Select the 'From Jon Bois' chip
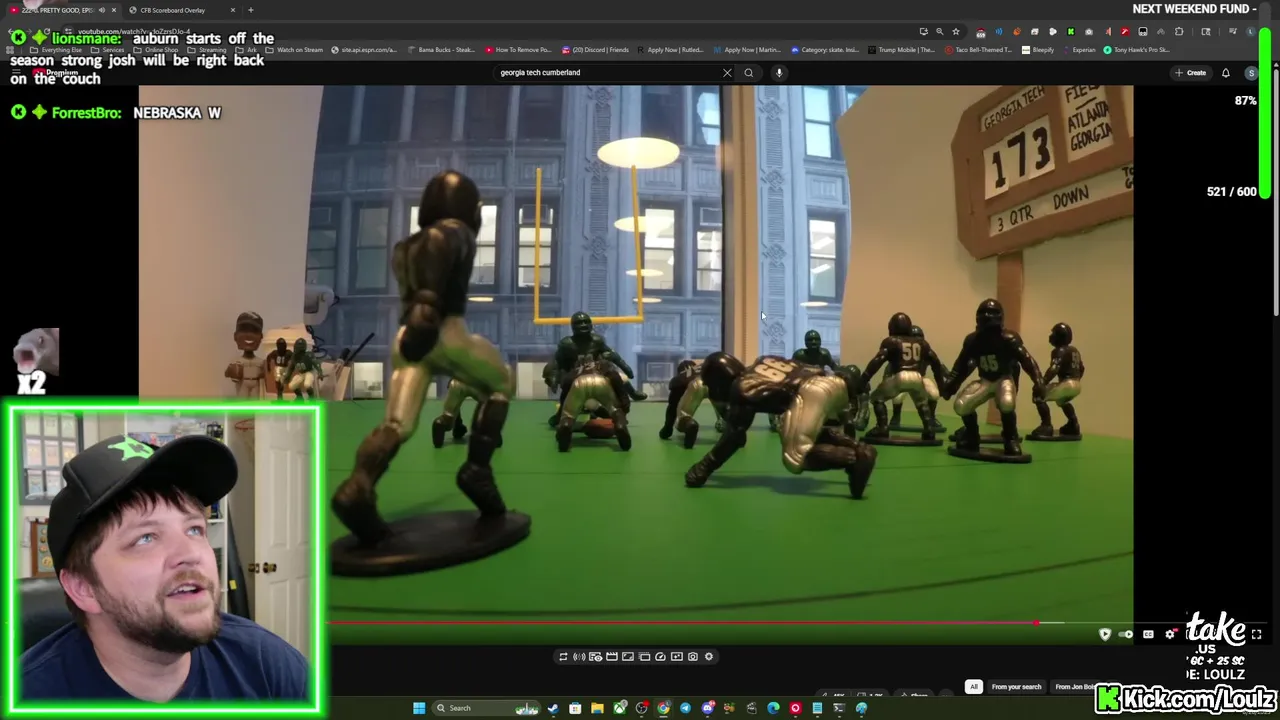This screenshot has width=1280, height=720. point(1075,687)
